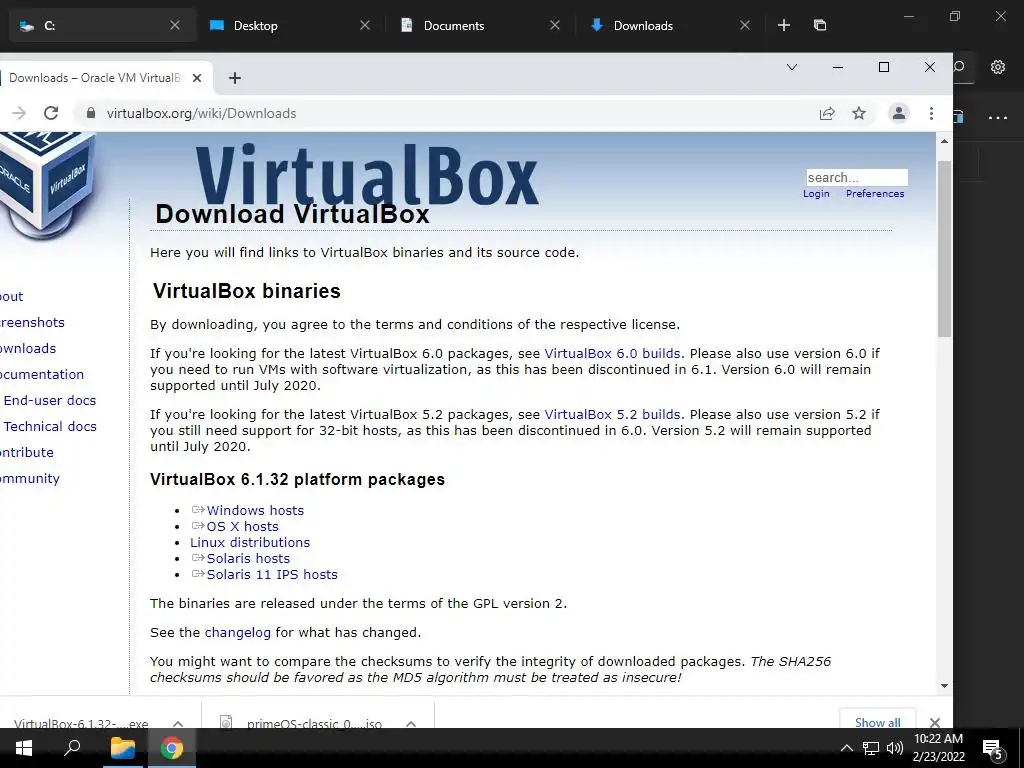Open Chrome's three-dot menu
The width and height of the screenshot is (1024, 768).
click(931, 113)
